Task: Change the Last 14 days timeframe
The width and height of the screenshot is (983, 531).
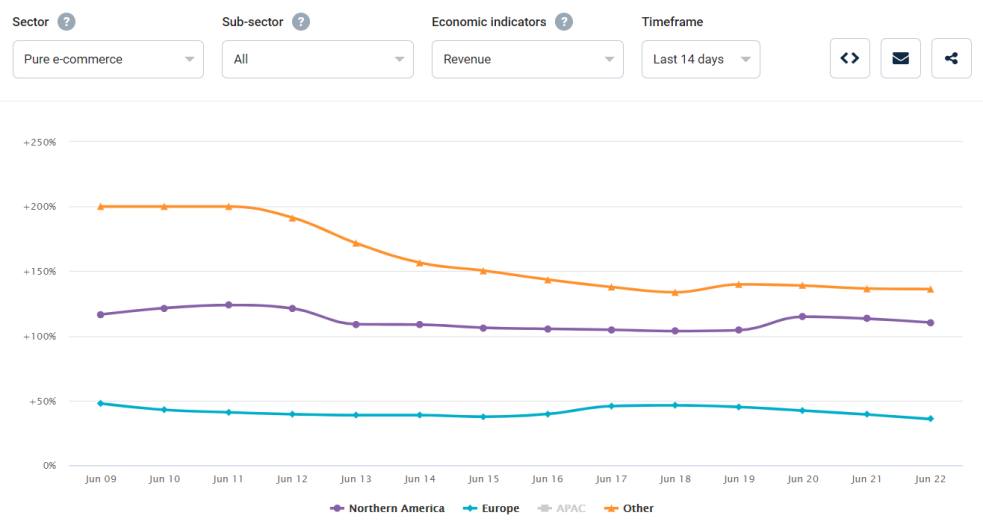Action: click(x=700, y=59)
